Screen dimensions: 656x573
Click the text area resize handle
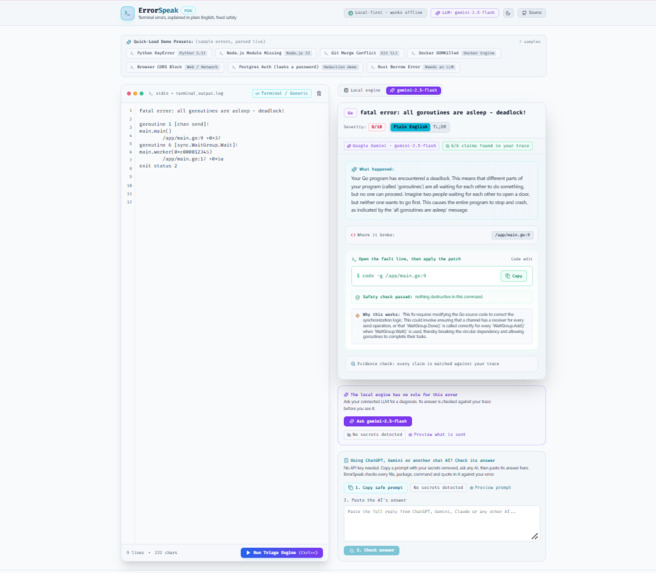pyautogui.click(x=535, y=536)
